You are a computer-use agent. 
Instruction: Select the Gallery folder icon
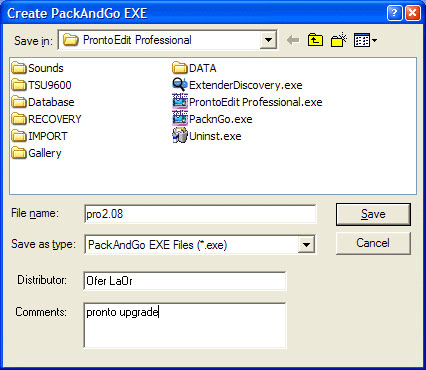tap(19, 153)
